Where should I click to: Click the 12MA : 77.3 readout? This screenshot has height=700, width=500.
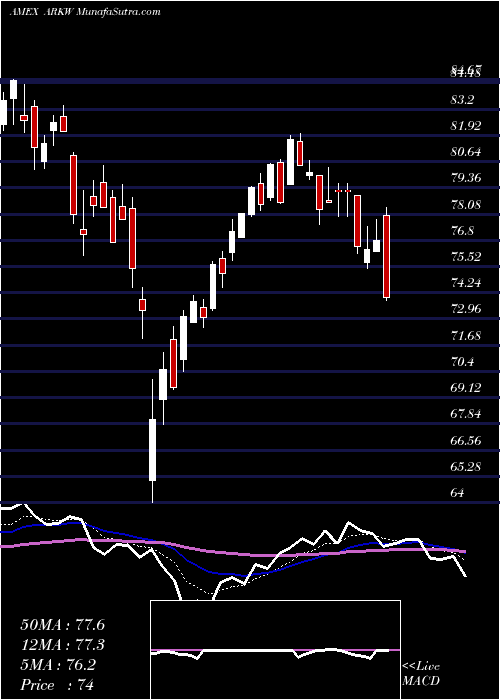point(63,645)
